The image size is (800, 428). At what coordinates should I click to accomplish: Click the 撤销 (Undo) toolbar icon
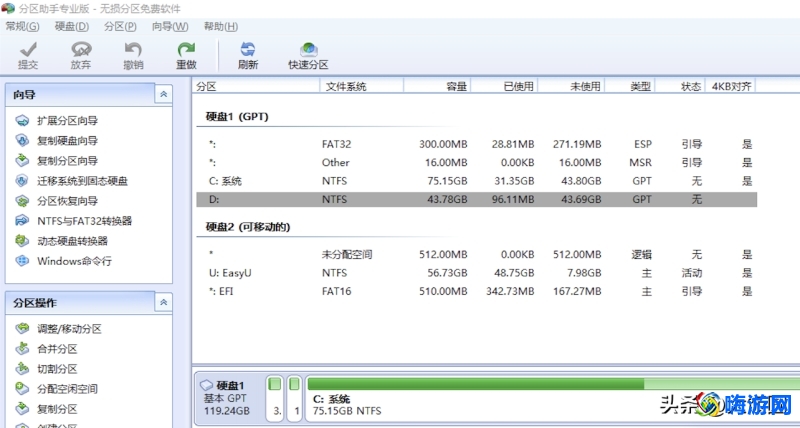coord(133,49)
